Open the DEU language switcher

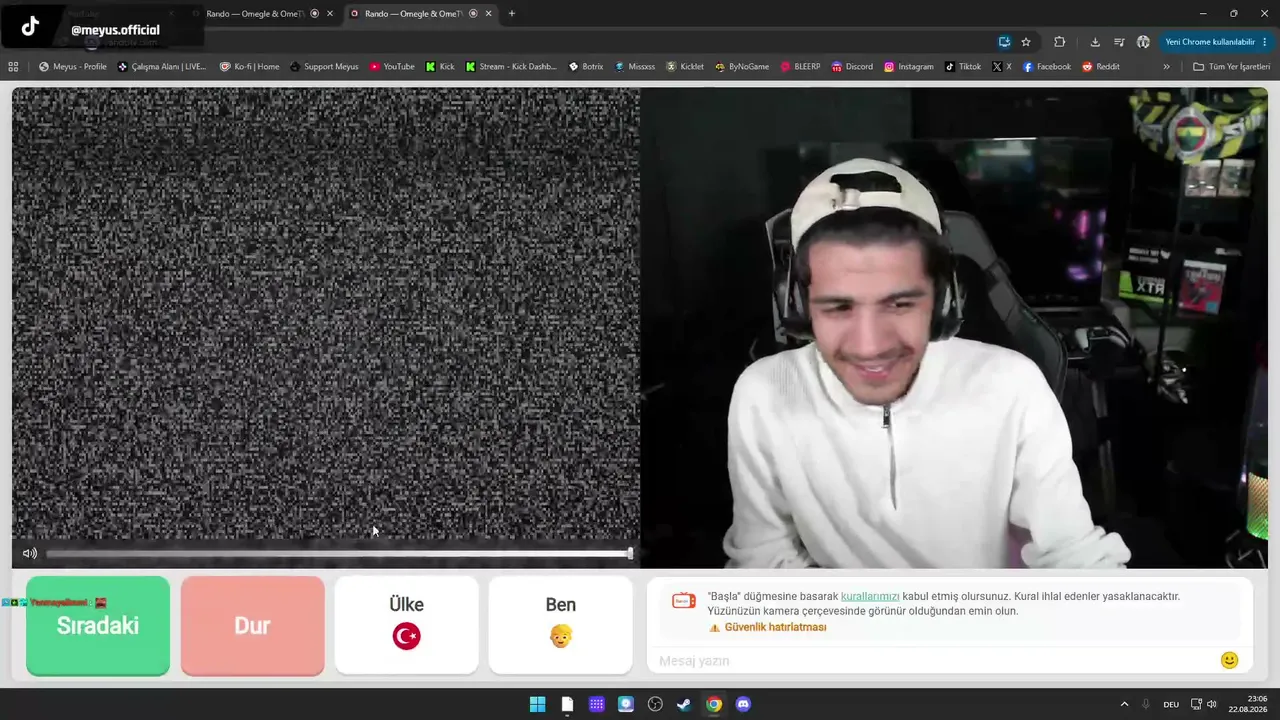pyautogui.click(x=1171, y=704)
